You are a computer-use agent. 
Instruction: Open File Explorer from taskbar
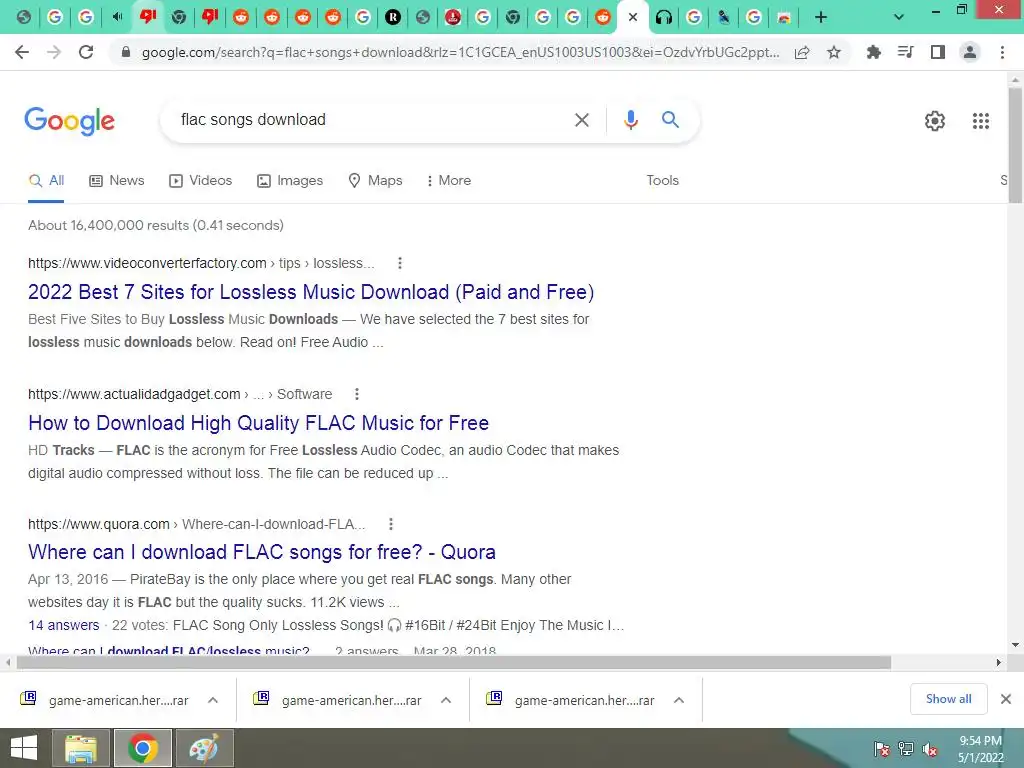(x=80, y=748)
